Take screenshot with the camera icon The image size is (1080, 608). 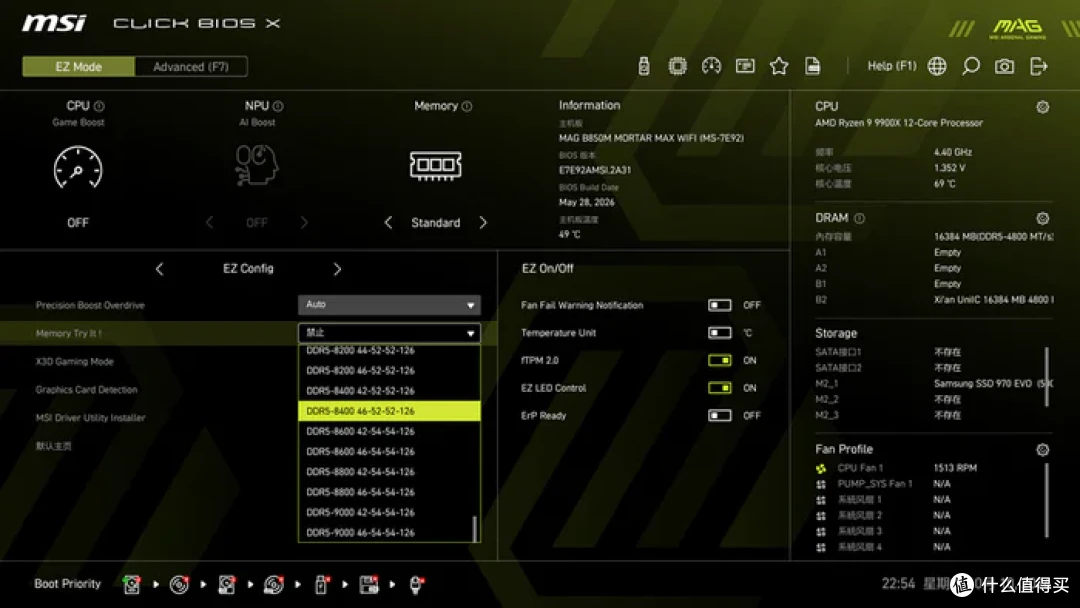coord(1004,66)
